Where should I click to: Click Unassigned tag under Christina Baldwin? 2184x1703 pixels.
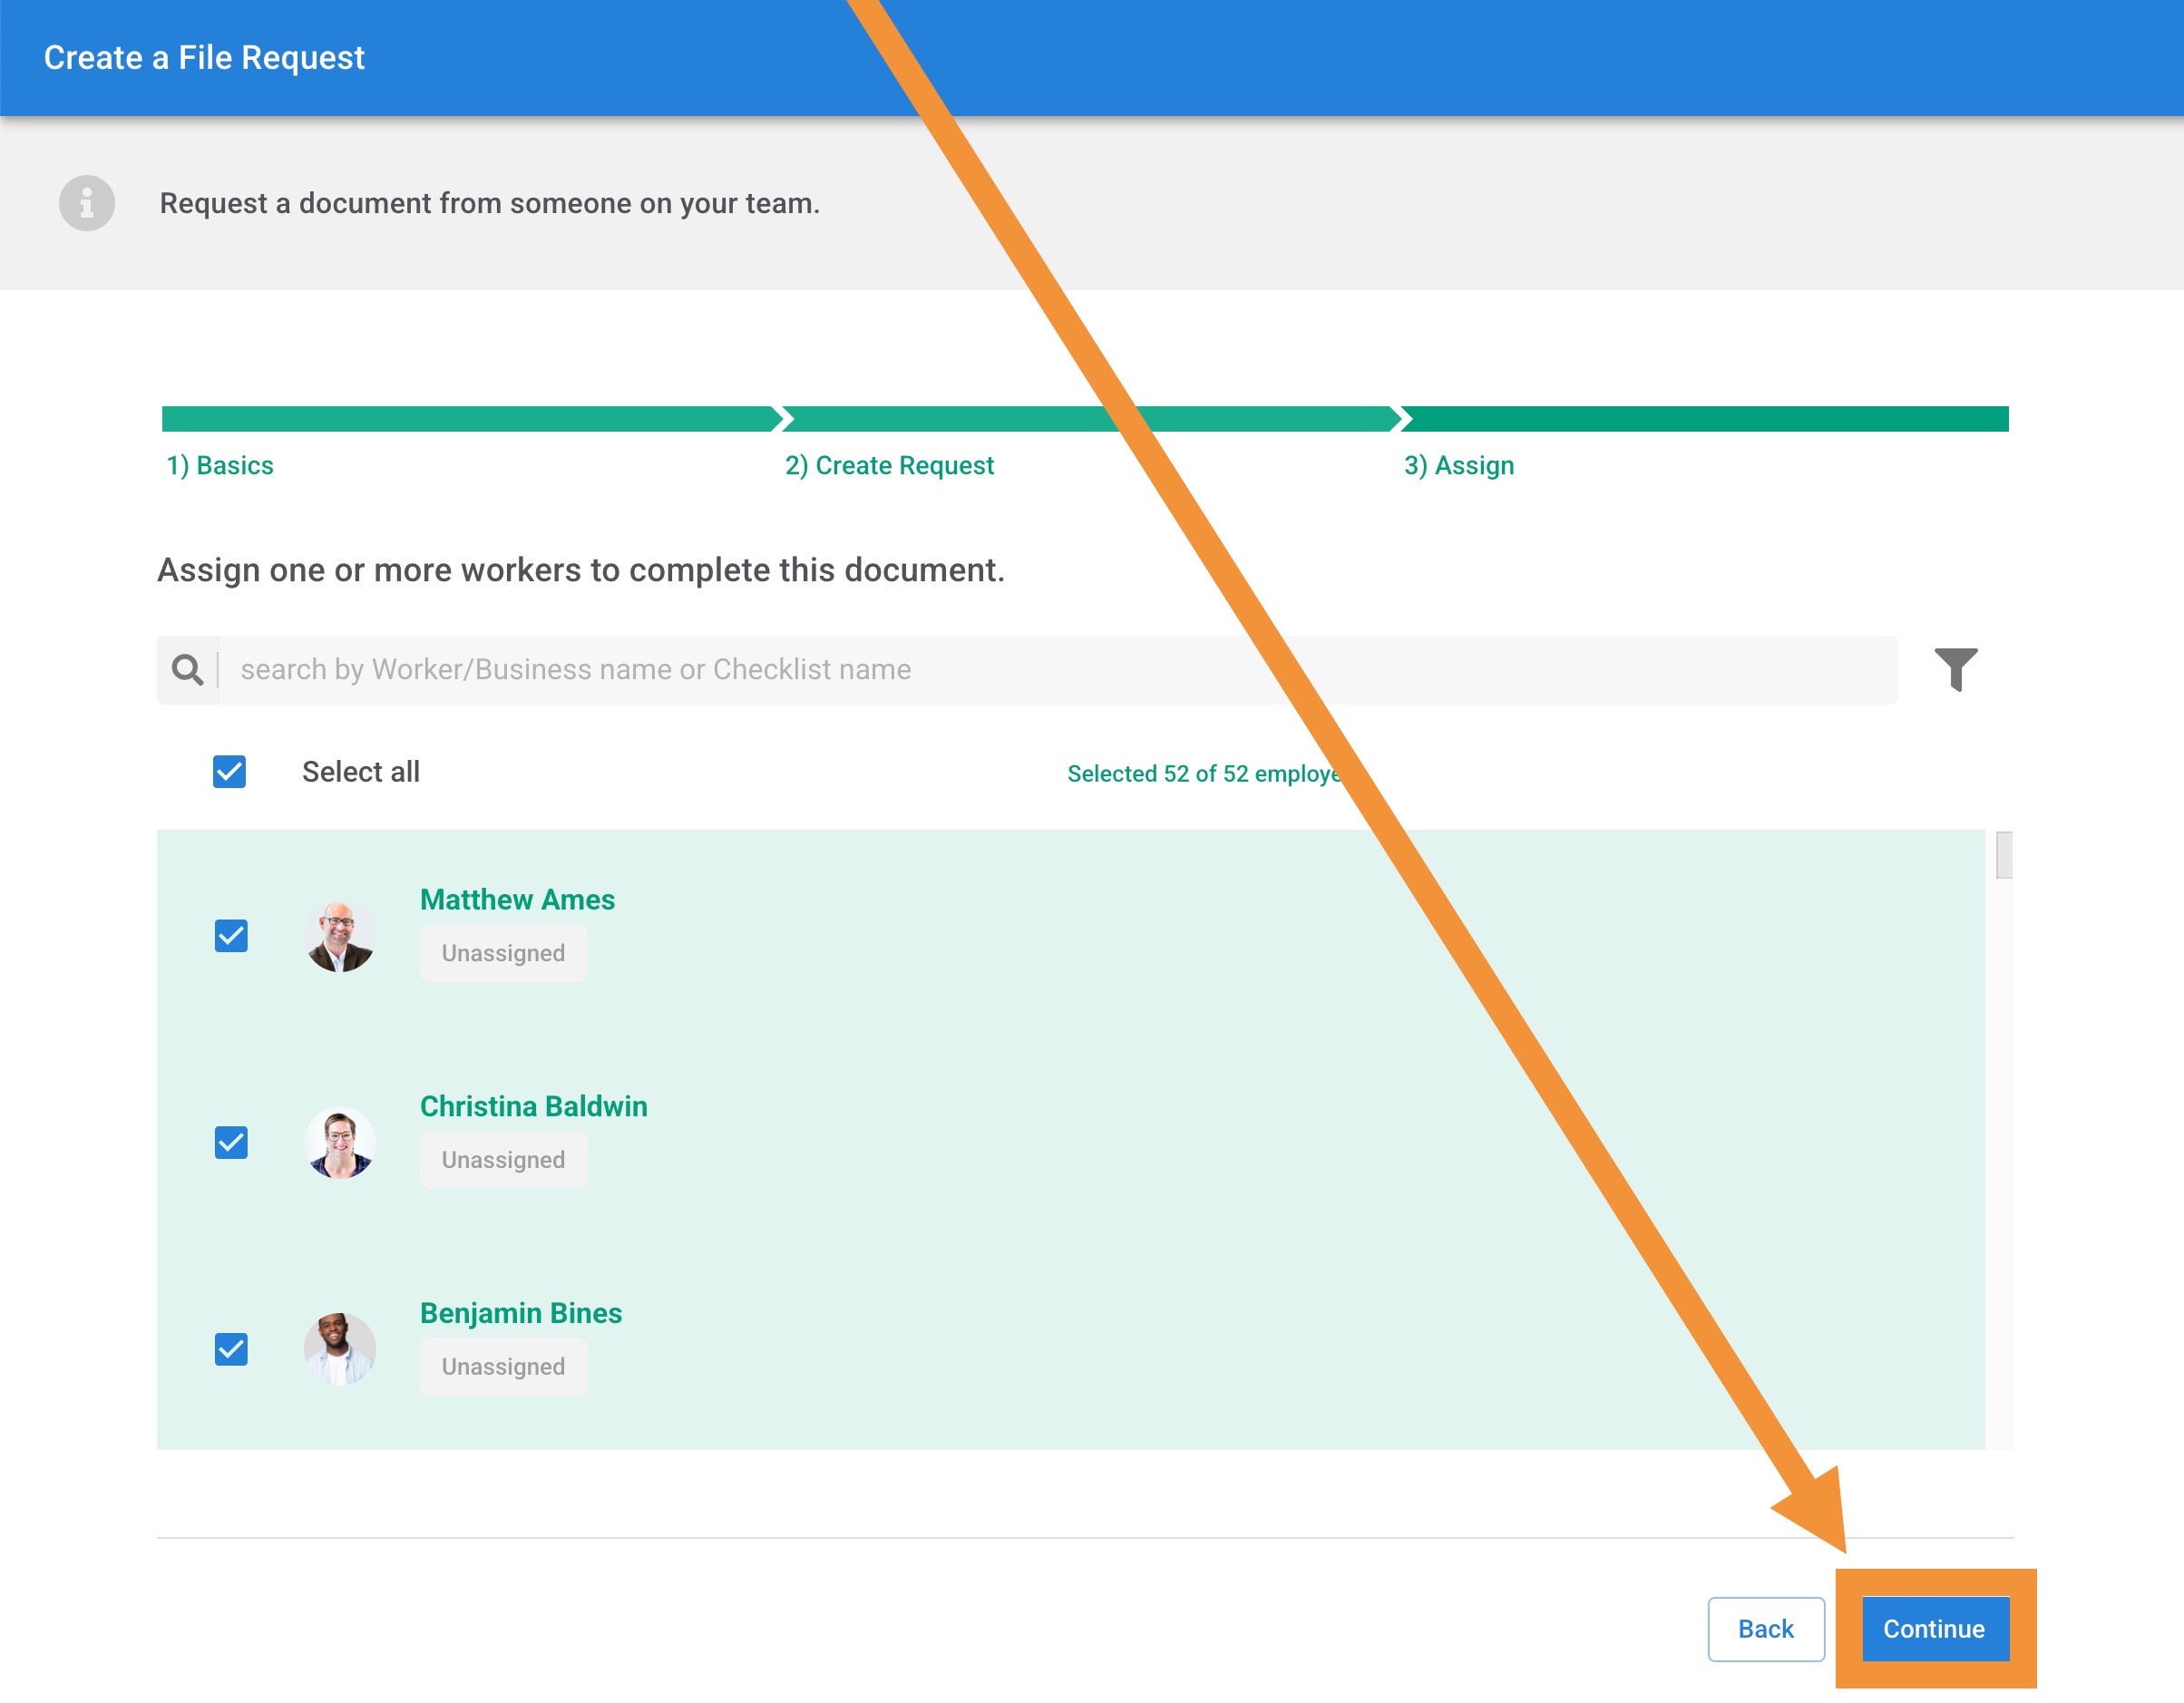[503, 1160]
